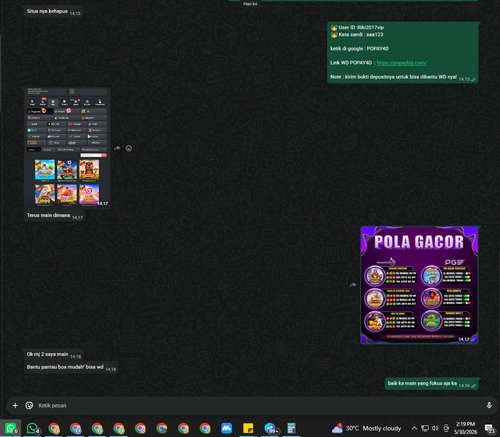
Task: Open Sticky Notes in the taskbar
Action: tap(248, 428)
